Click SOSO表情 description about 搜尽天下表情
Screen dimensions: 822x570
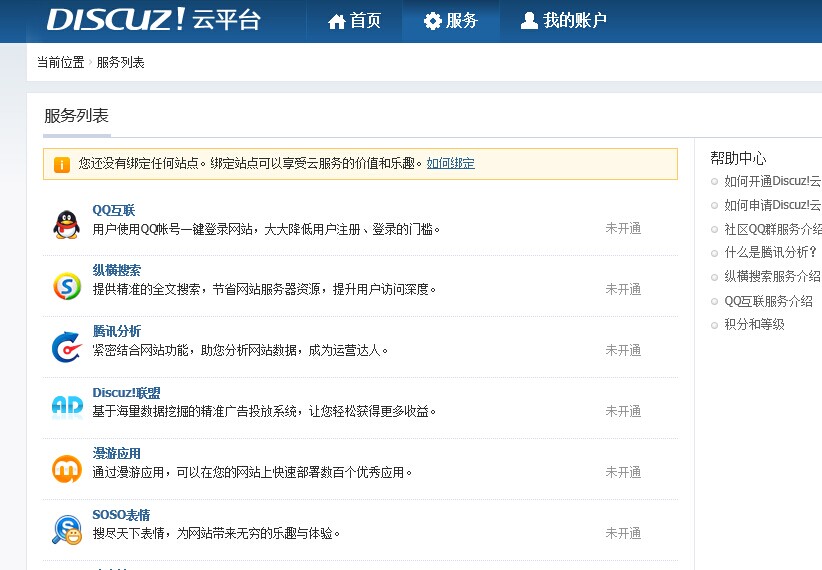[217, 533]
